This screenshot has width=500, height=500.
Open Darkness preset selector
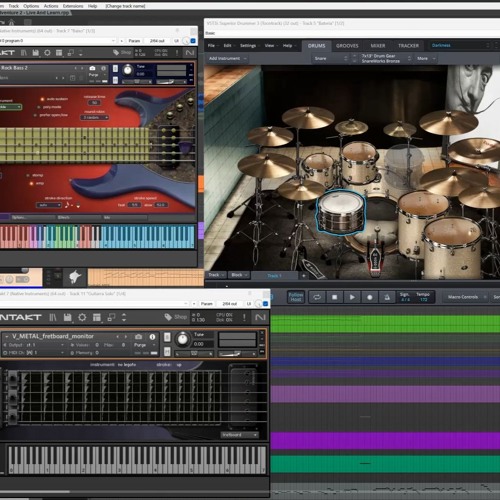point(461,45)
